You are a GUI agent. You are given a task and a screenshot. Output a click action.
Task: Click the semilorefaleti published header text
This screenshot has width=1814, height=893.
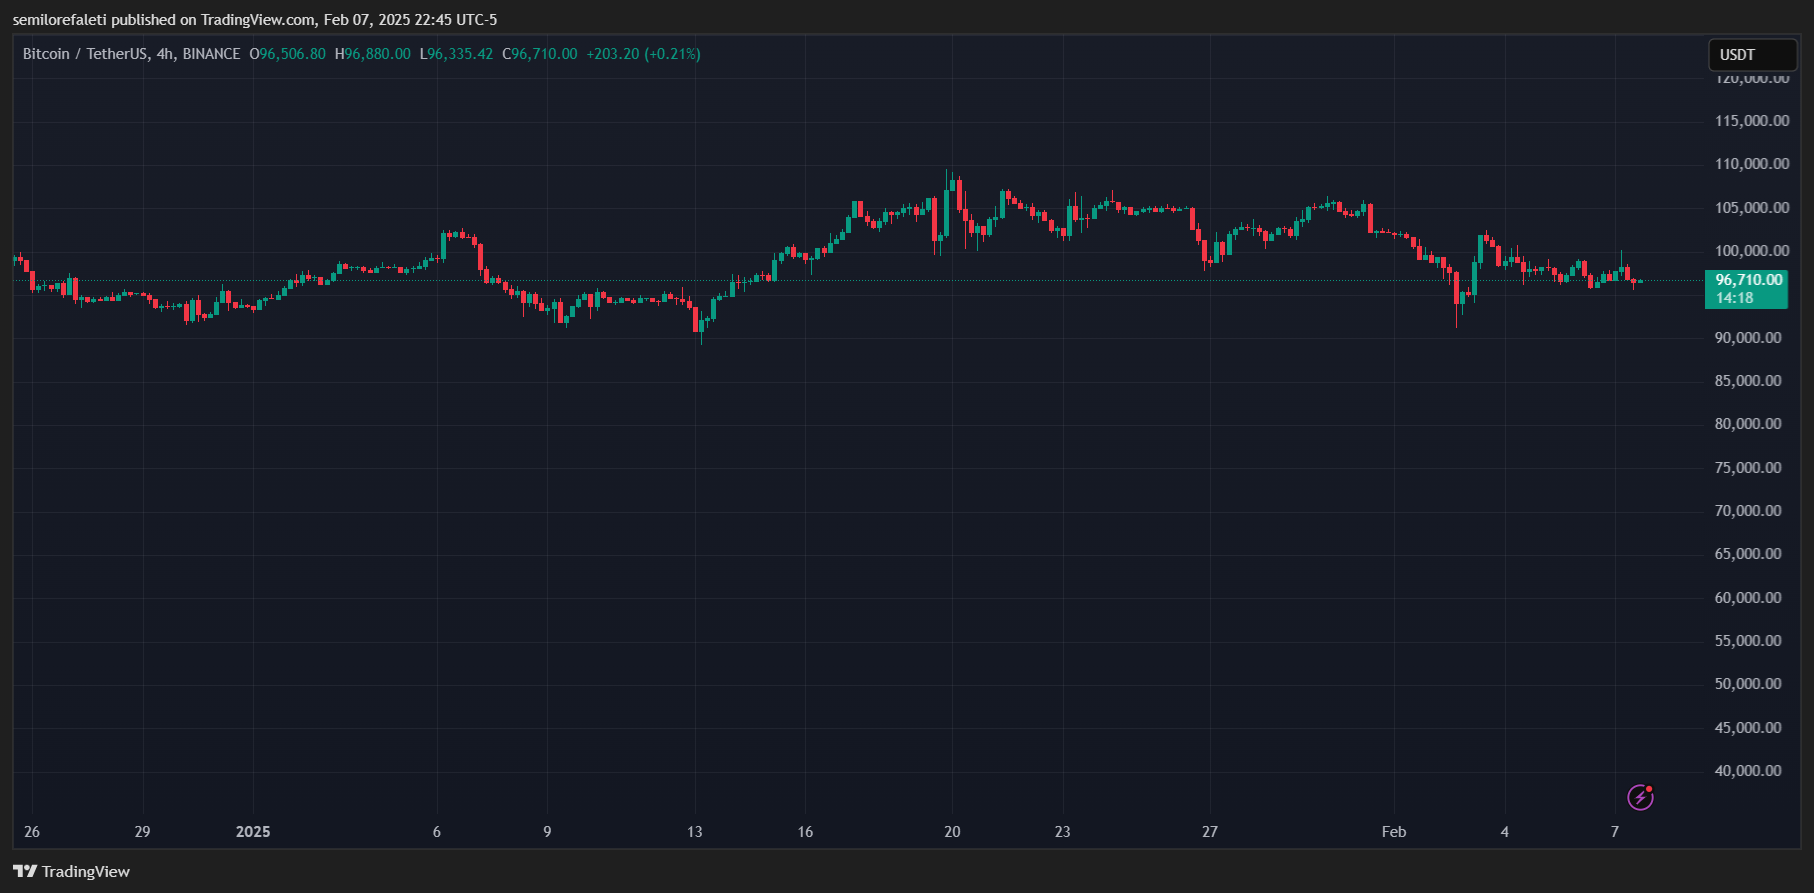pos(254,20)
